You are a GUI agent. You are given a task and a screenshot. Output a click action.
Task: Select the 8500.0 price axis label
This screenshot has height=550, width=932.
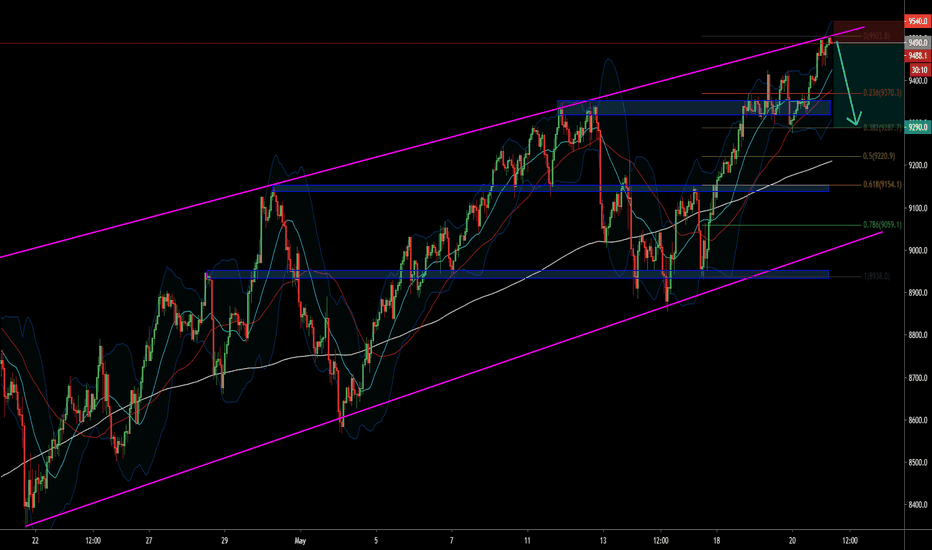point(918,463)
